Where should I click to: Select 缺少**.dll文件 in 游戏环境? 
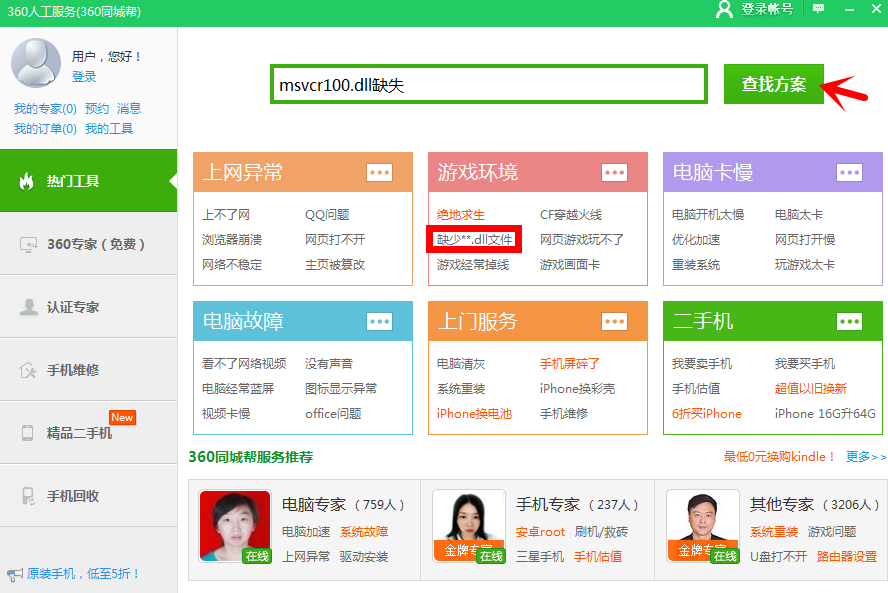coord(475,240)
